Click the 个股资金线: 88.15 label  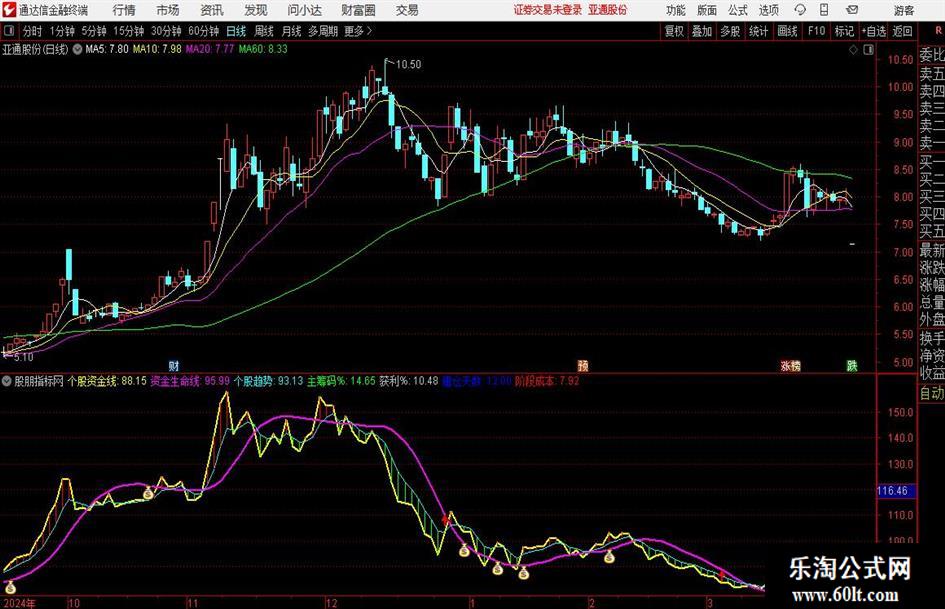click(x=107, y=381)
